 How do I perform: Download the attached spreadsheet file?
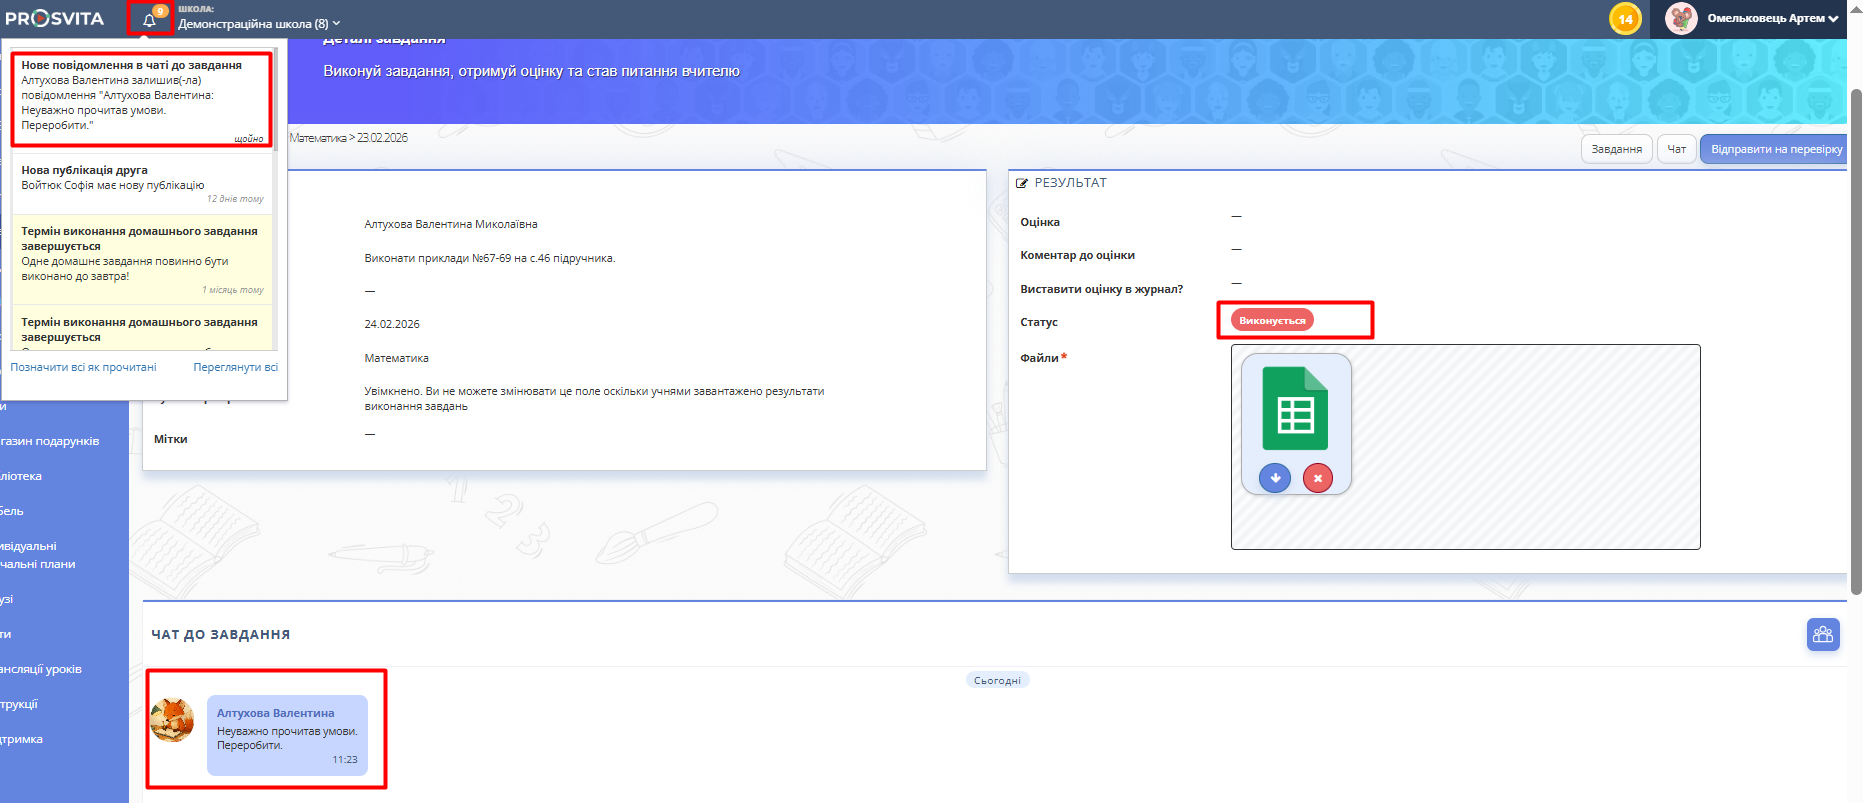pyautogui.click(x=1275, y=479)
